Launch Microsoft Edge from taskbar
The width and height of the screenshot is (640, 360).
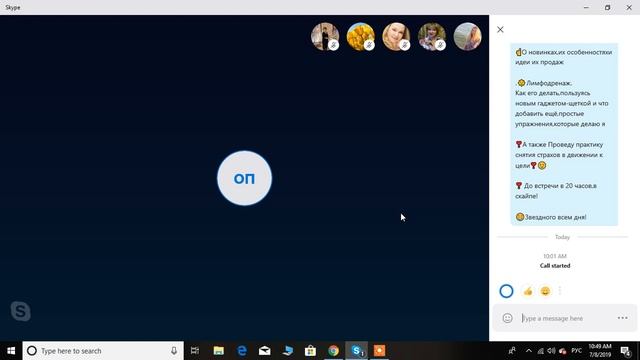click(242, 351)
